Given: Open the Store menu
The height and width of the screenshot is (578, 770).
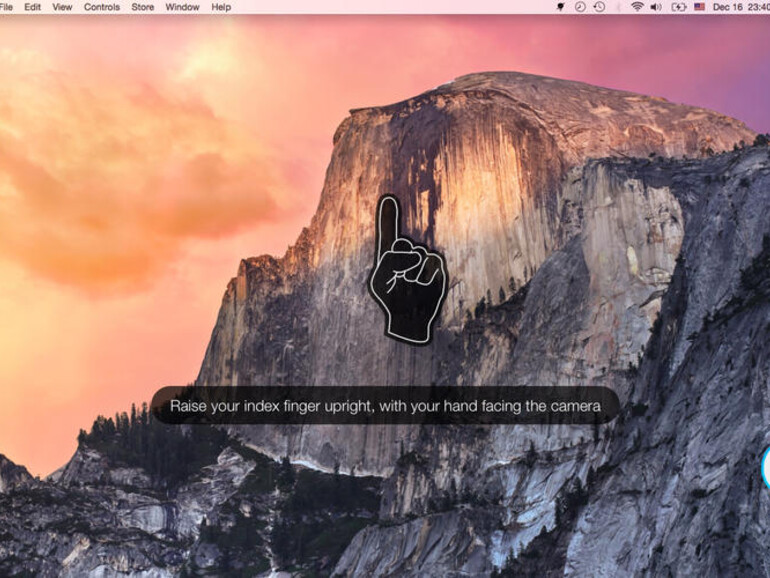Looking at the screenshot, I should point(142,7).
